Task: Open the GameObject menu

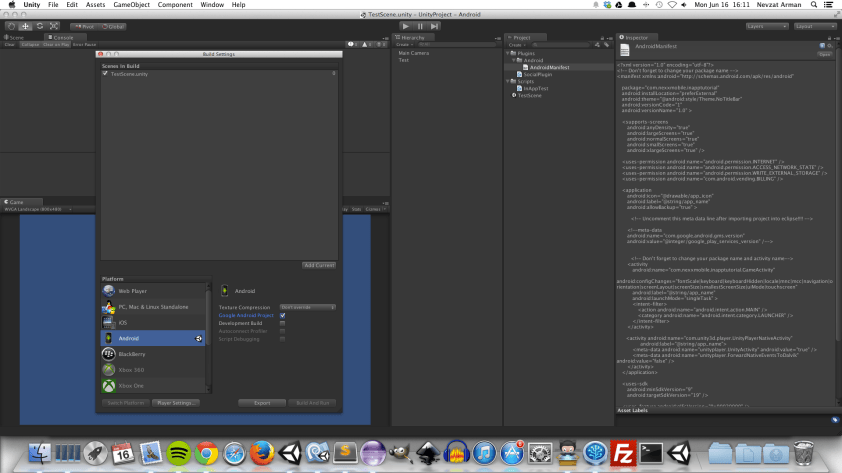Action: (132, 5)
